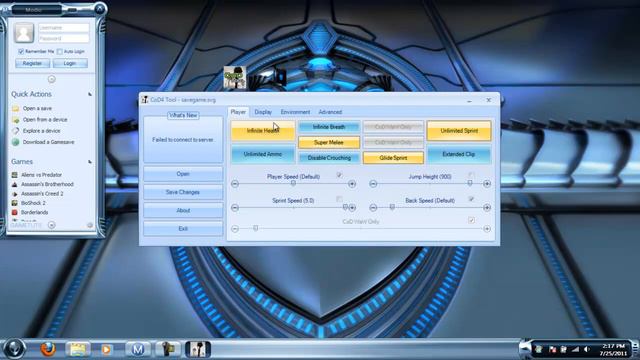The image size is (640, 360).
Task: Click the BioShock 2 game icon
Action: coord(15,203)
